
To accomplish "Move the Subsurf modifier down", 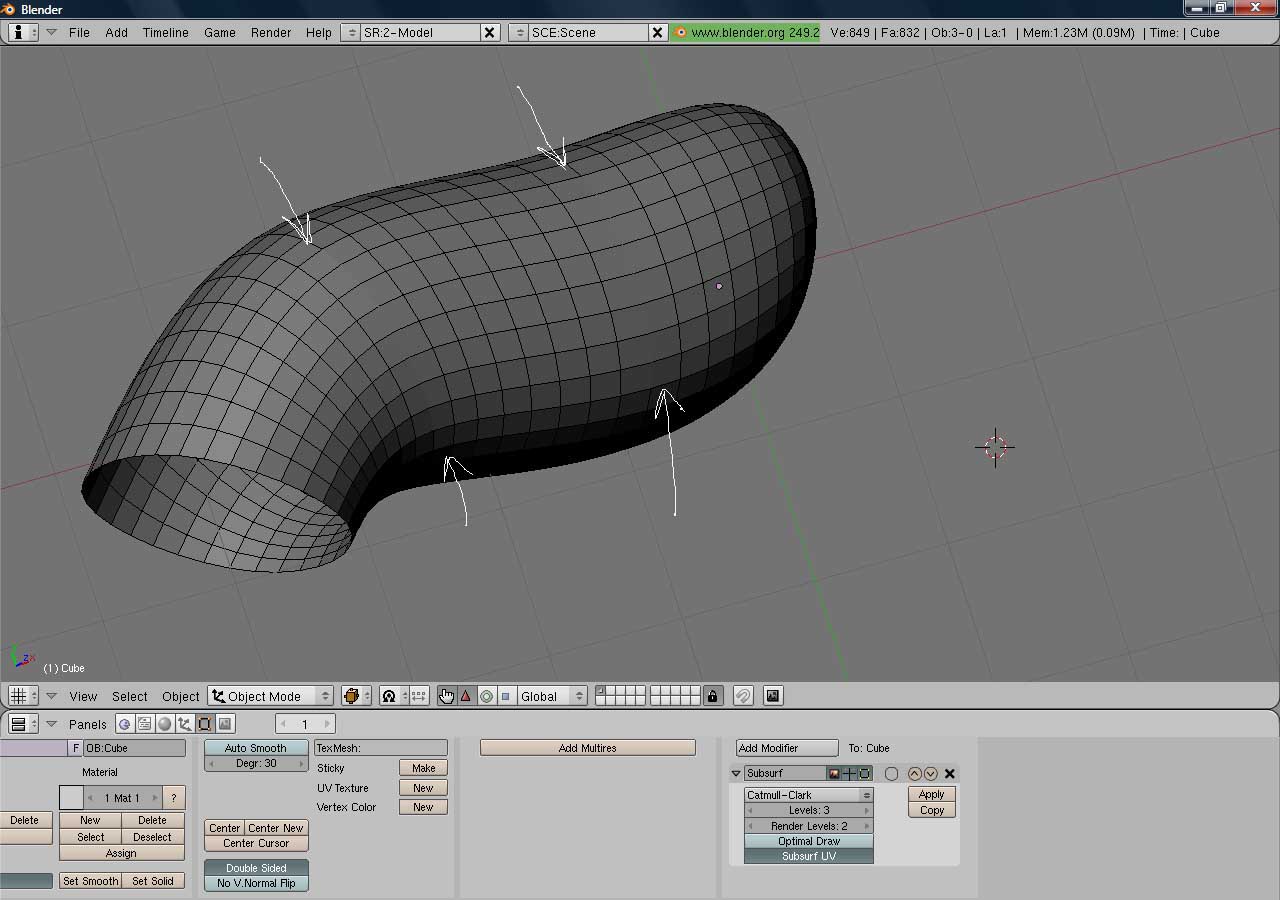I will (930, 773).
